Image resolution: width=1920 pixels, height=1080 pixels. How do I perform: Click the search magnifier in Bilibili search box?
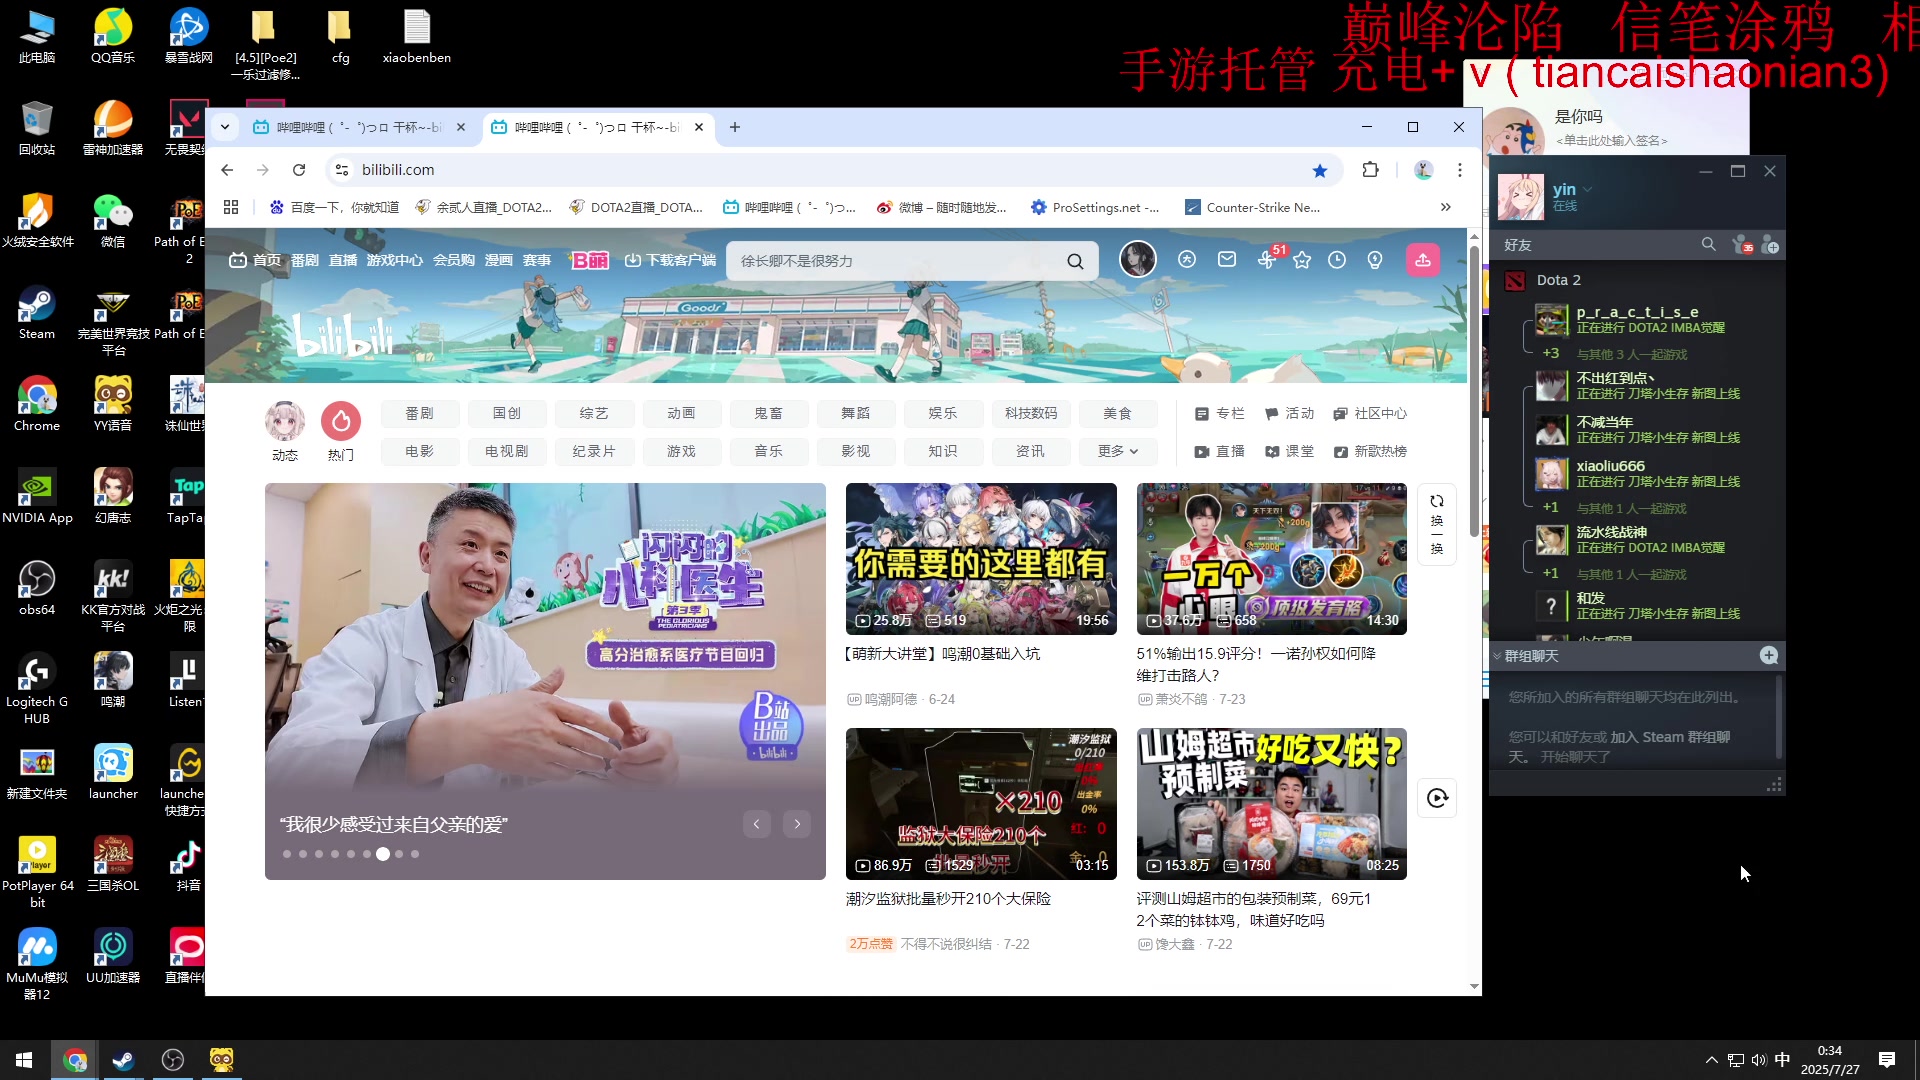pyautogui.click(x=1075, y=261)
